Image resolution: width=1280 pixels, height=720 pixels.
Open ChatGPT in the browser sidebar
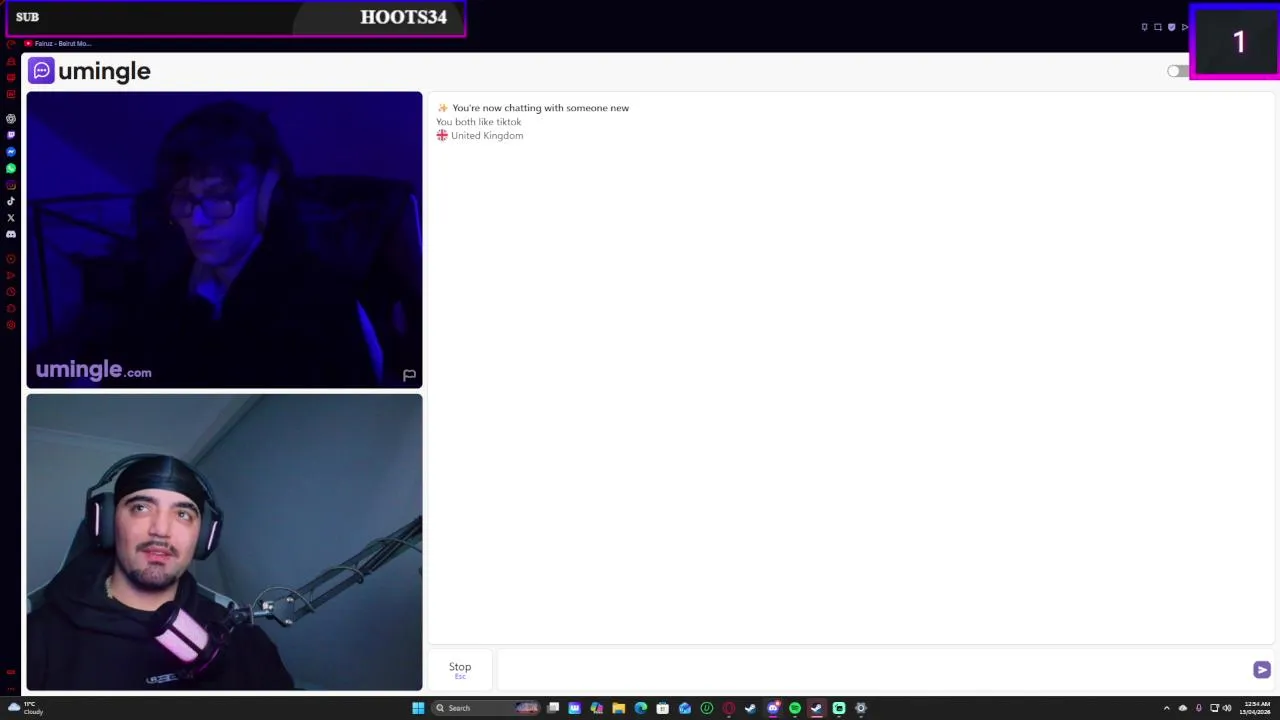pos(11,119)
